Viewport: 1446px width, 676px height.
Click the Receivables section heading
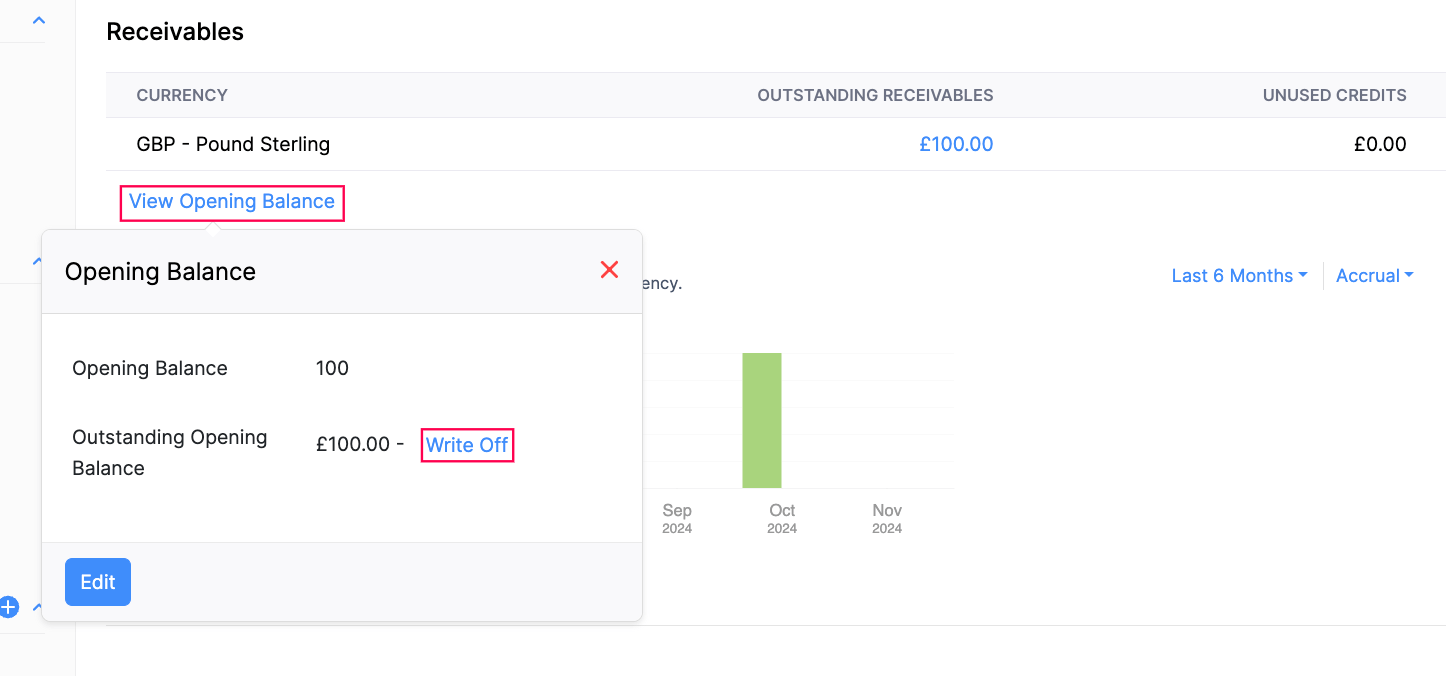175,32
